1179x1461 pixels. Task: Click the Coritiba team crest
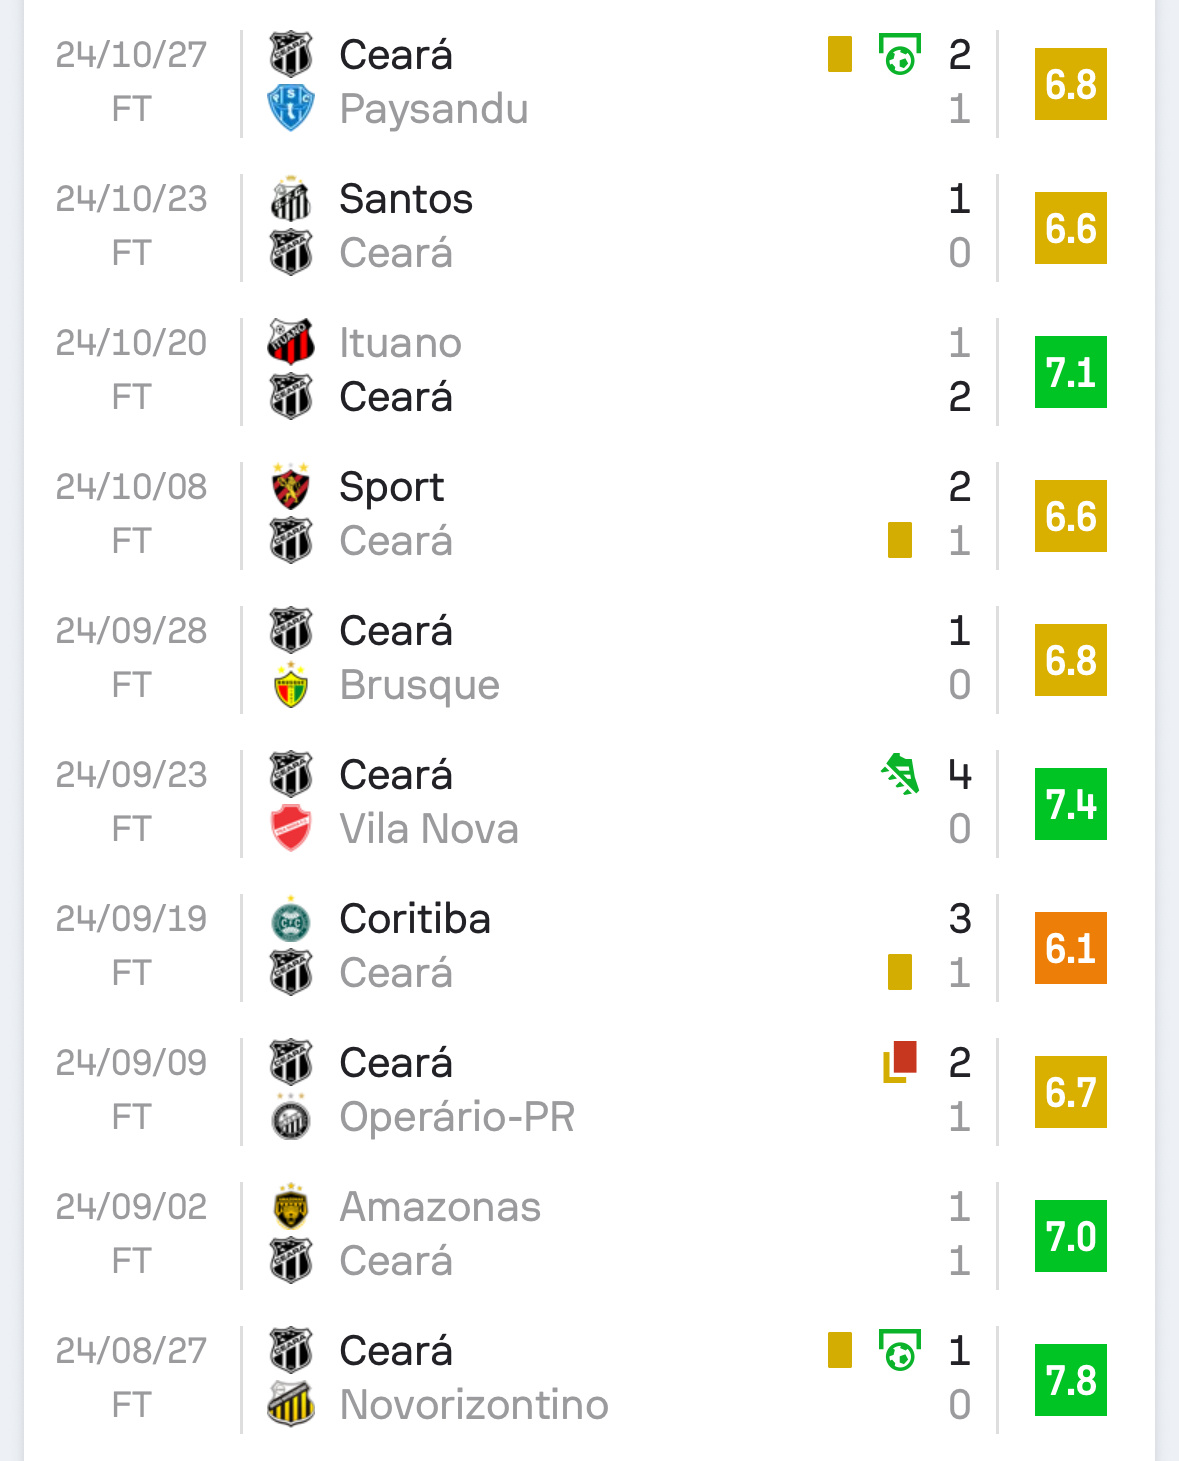(x=291, y=919)
